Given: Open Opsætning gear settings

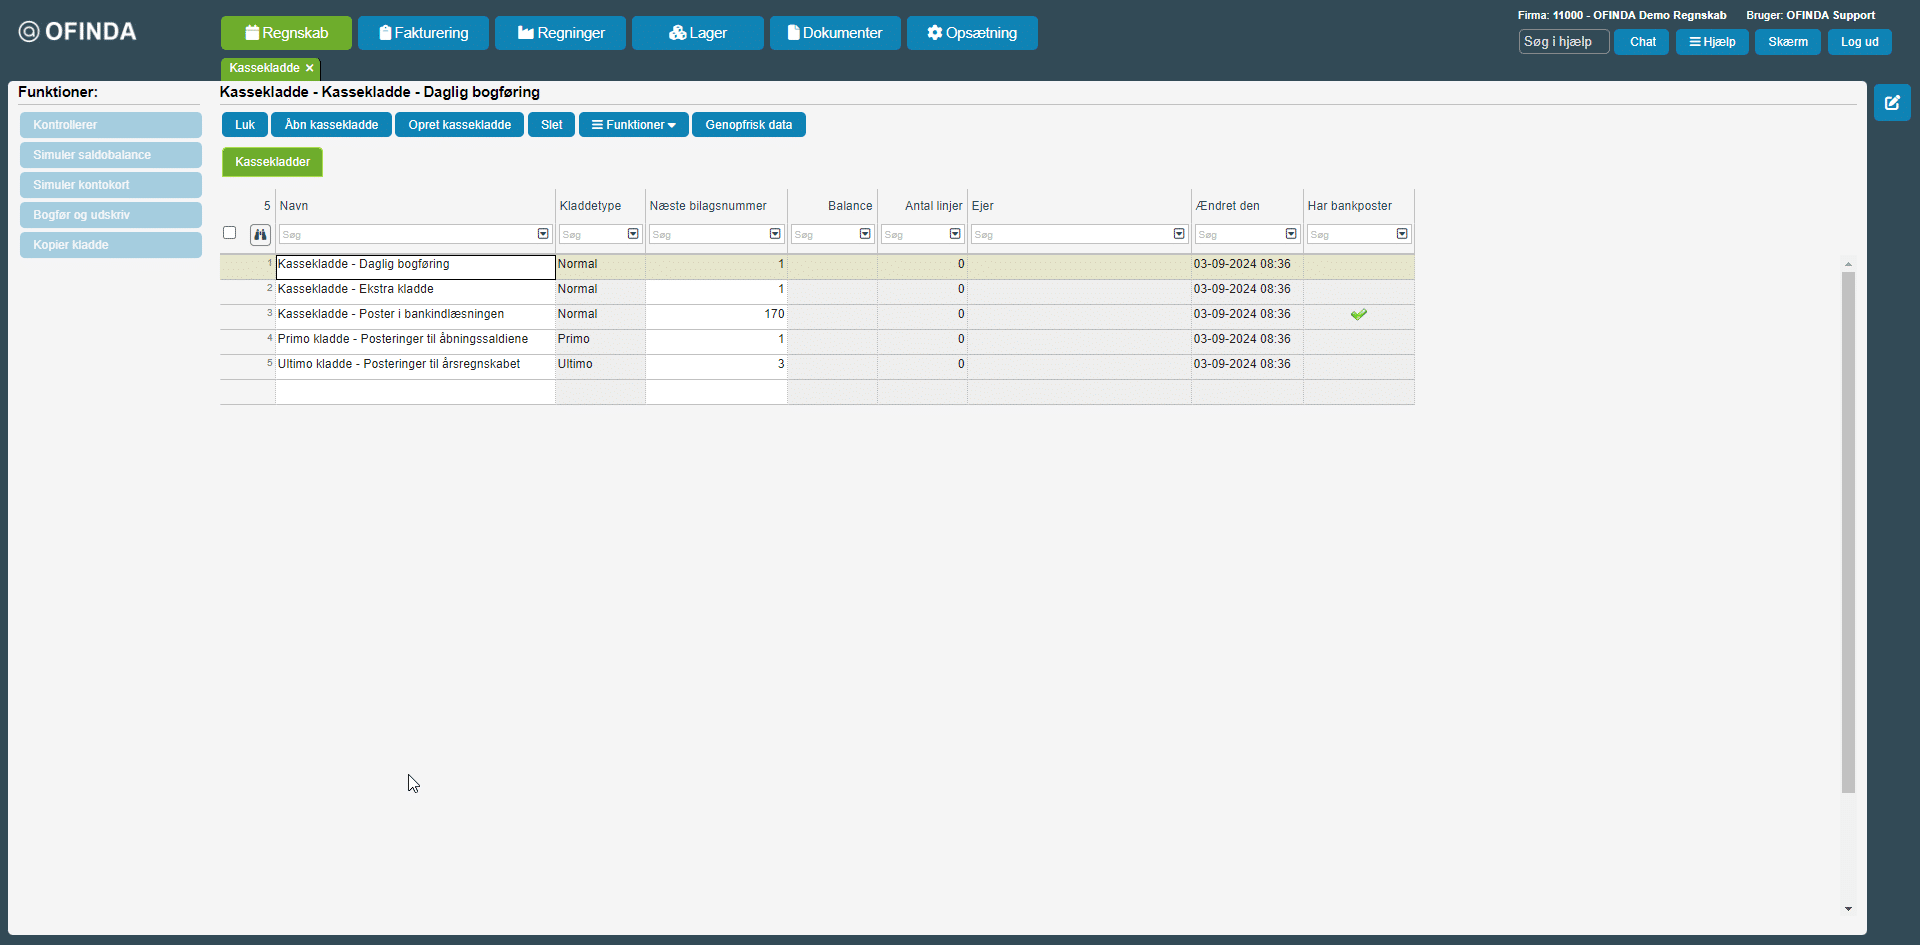Looking at the screenshot, I should coord(971,33).
